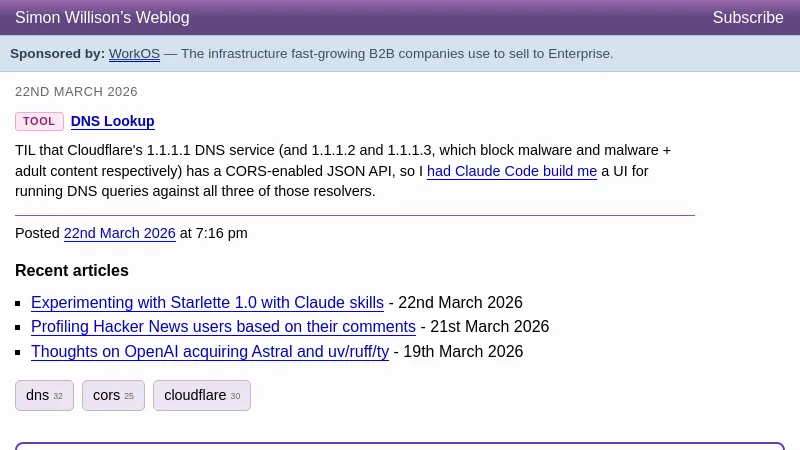
Task: Click the 'Sponsored by:' label in the banner
Action: (57, 54)
